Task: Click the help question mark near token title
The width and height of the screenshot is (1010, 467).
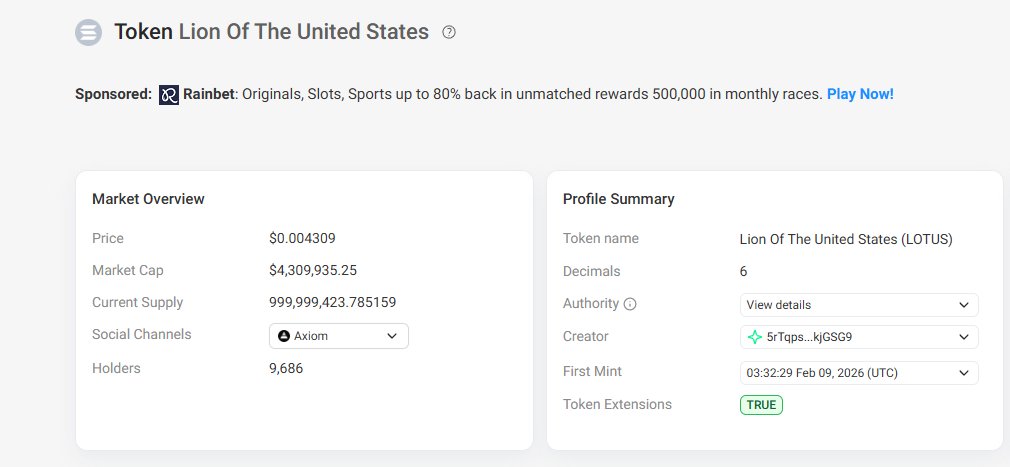Action: coord(449,32)
